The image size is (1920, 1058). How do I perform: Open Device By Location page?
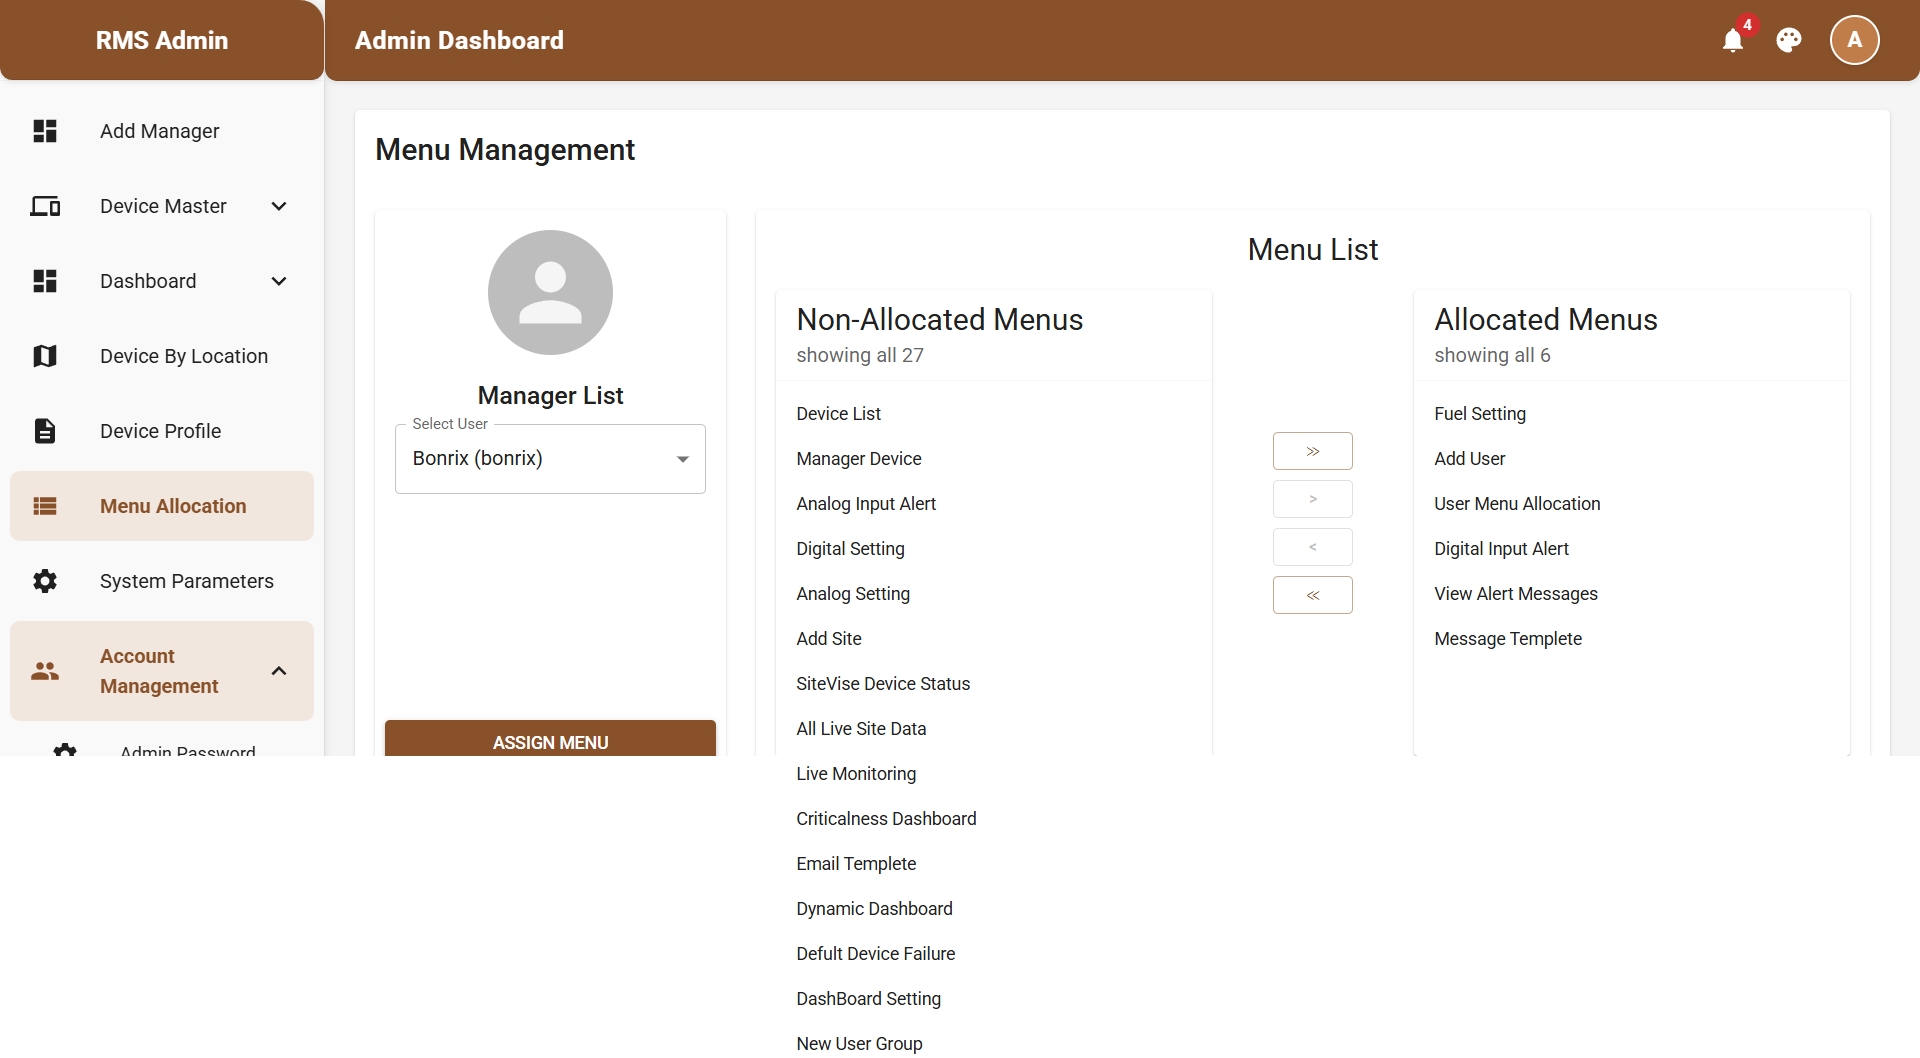(x=162, y=356)
